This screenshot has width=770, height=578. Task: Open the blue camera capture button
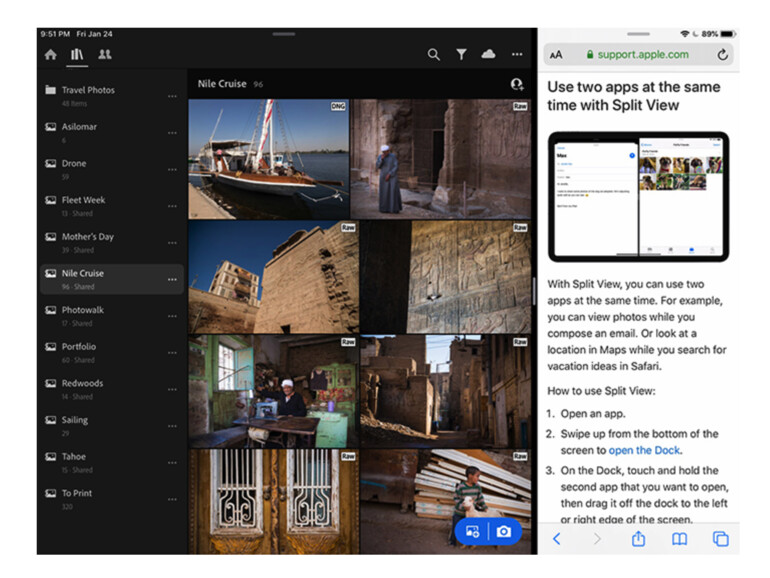504,531
